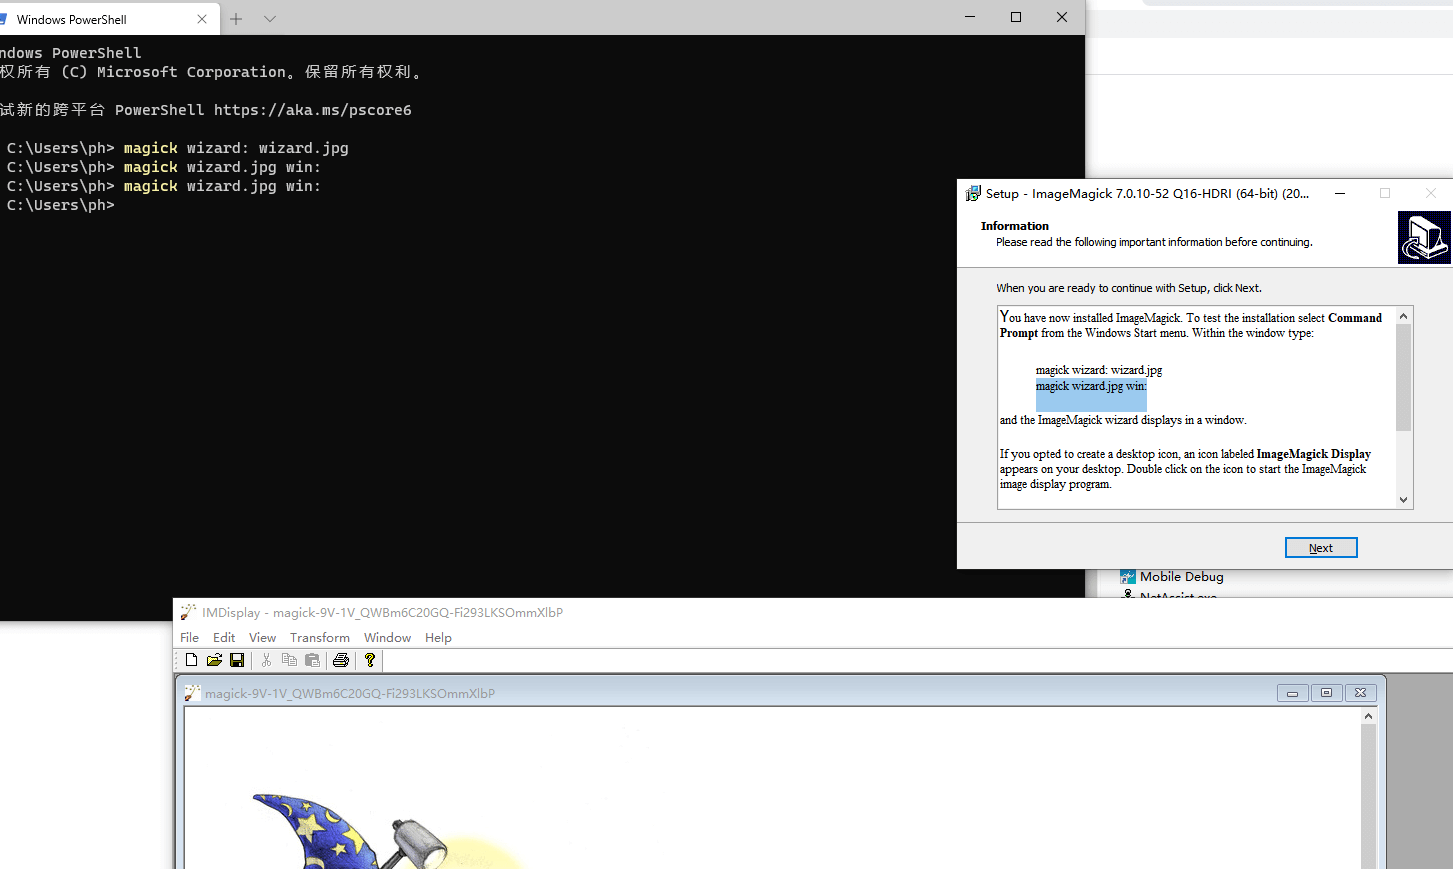Click the setup information scrollbar down arrow
Screen dimensions: 1453x869
click(x=1404, y=500)
